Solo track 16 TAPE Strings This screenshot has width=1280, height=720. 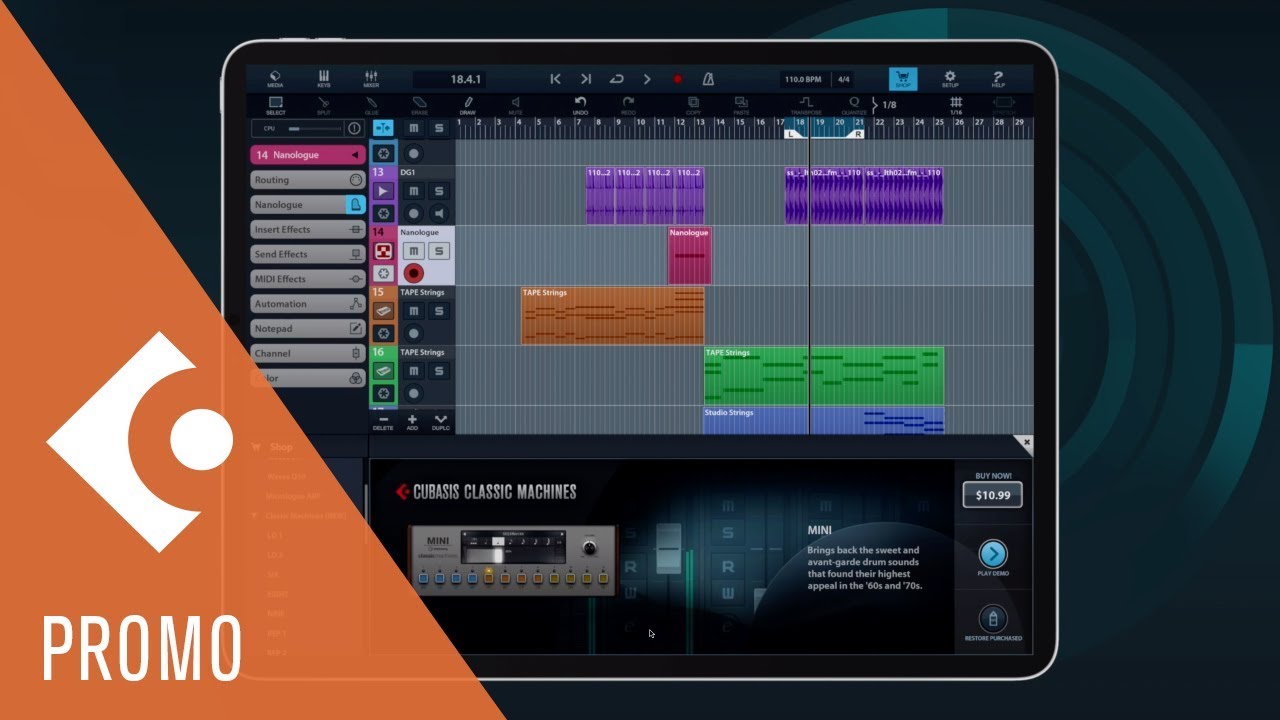click(438, 371)
